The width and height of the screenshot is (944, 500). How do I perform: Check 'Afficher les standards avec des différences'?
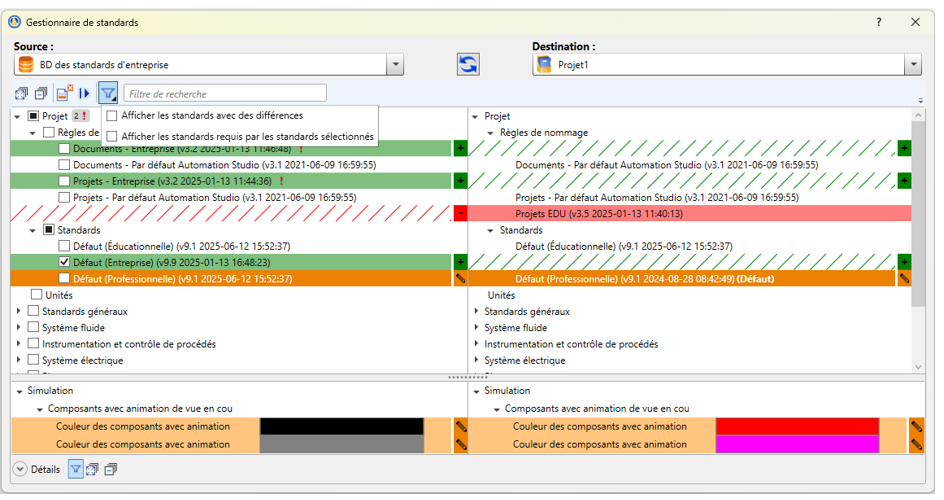click(112, 116)
